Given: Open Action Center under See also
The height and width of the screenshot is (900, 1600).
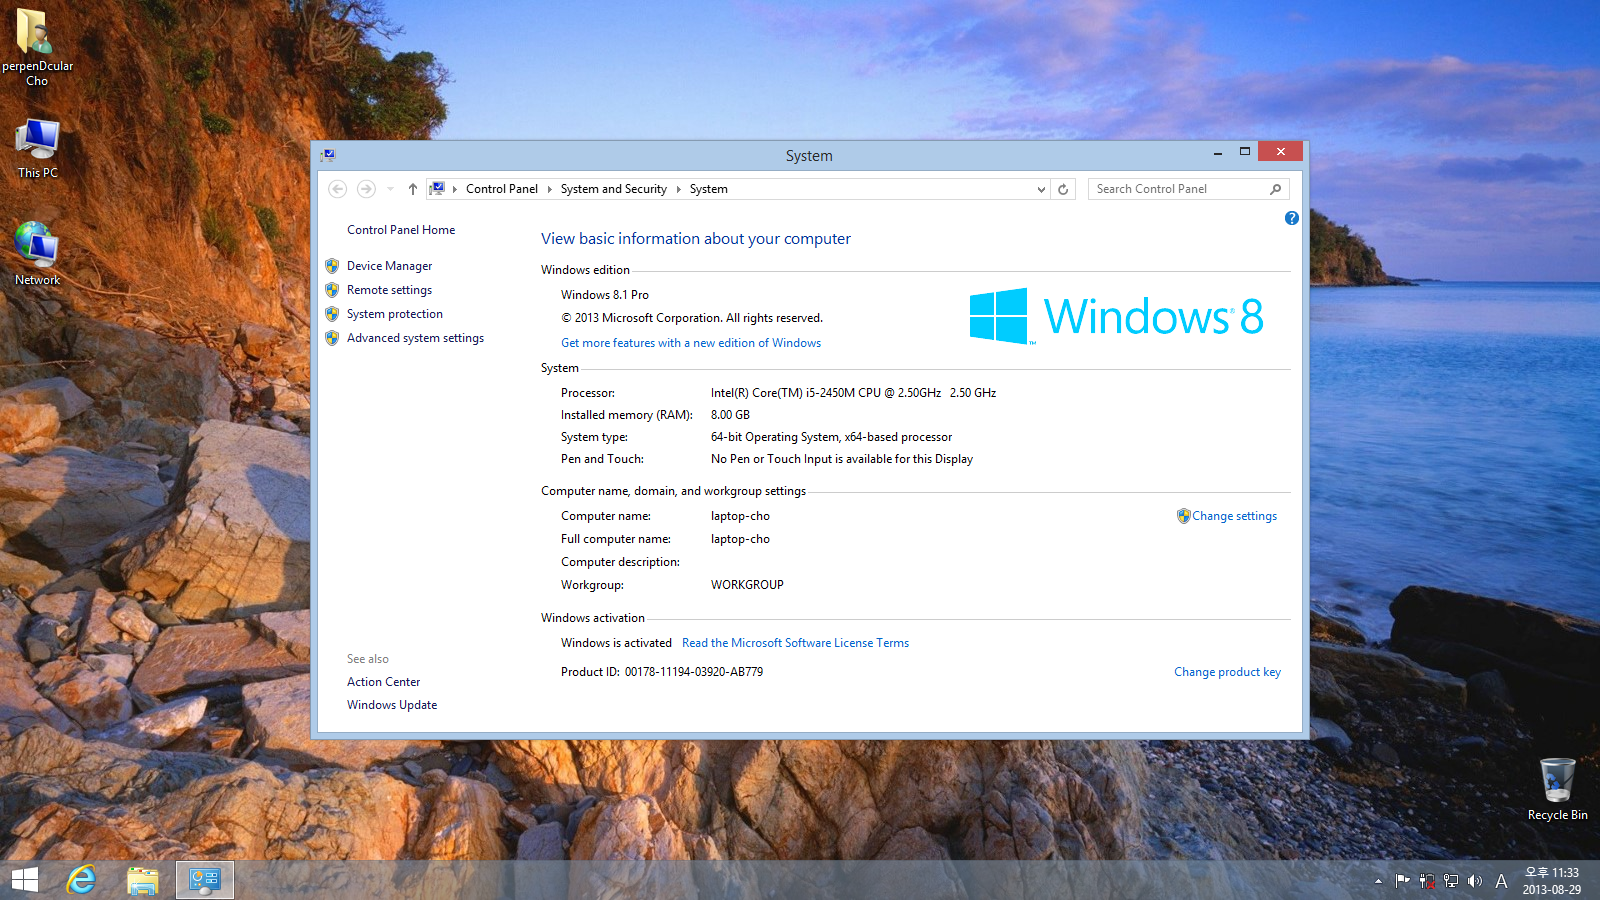Looking at the screenshot, I should tap(383, 682).
